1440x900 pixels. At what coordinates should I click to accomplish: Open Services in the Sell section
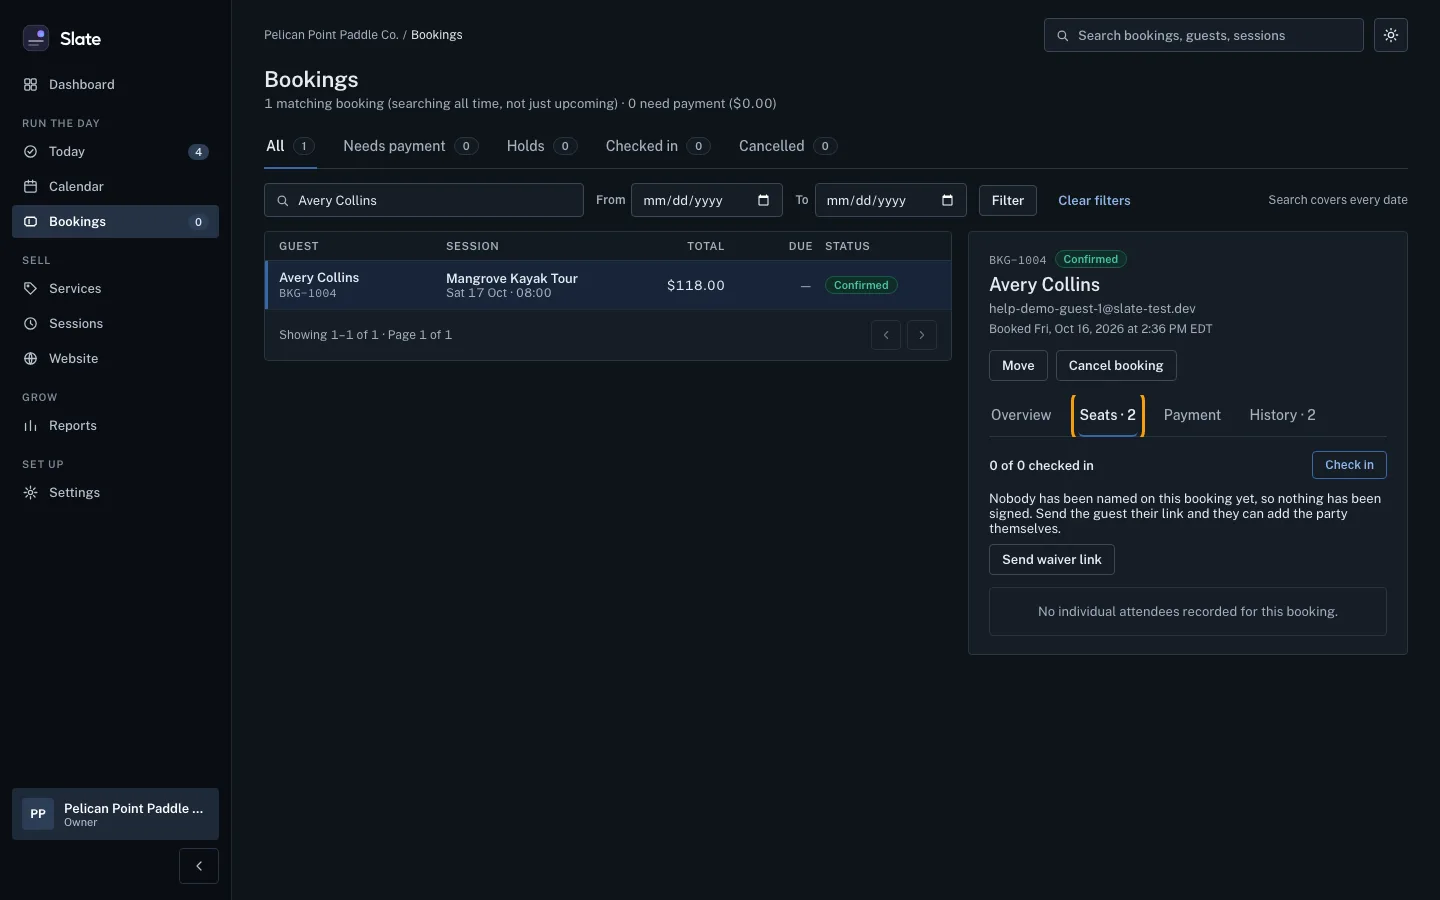[x=115, y=289]
